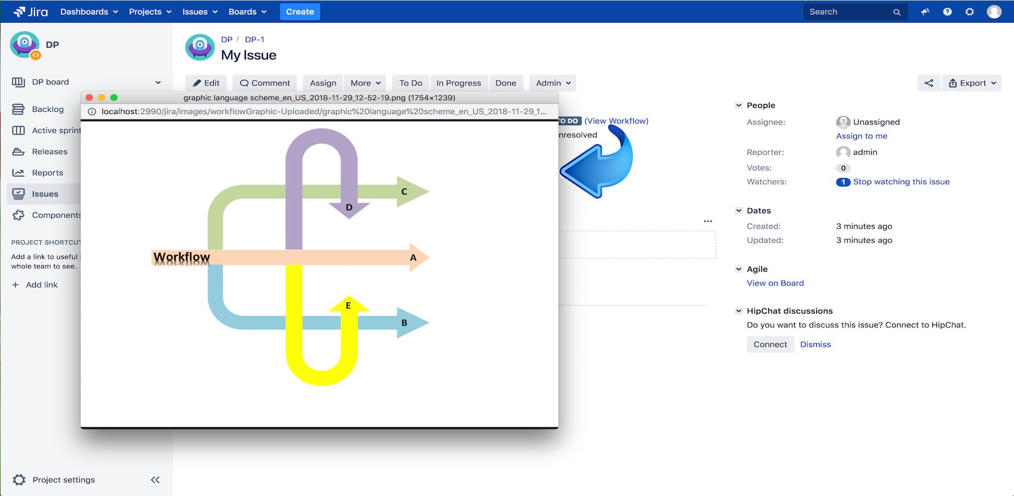Open the More dropdown
Screen dimensions: 1014x496
pos(365,83)
